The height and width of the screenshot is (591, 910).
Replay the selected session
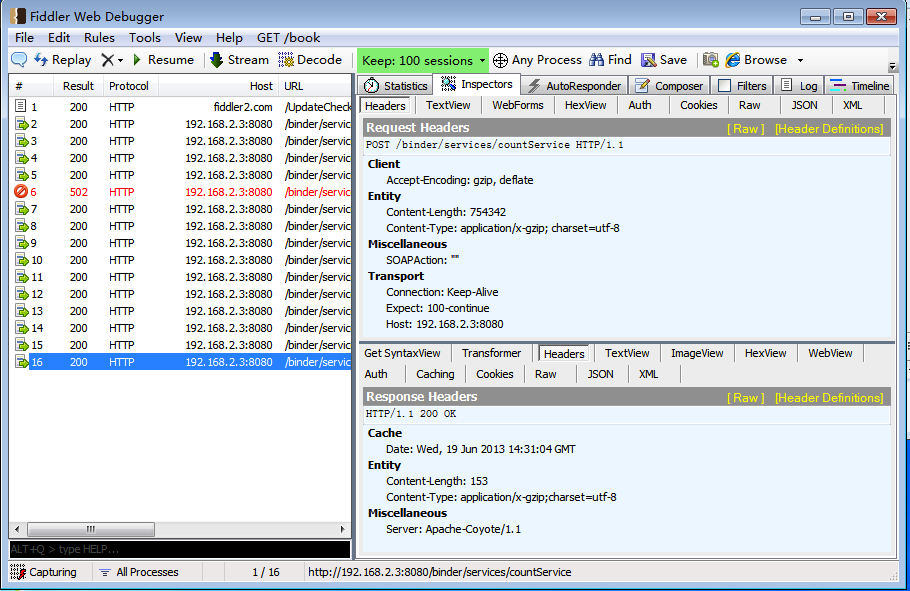pyautogui.click(x=63, y=60)
